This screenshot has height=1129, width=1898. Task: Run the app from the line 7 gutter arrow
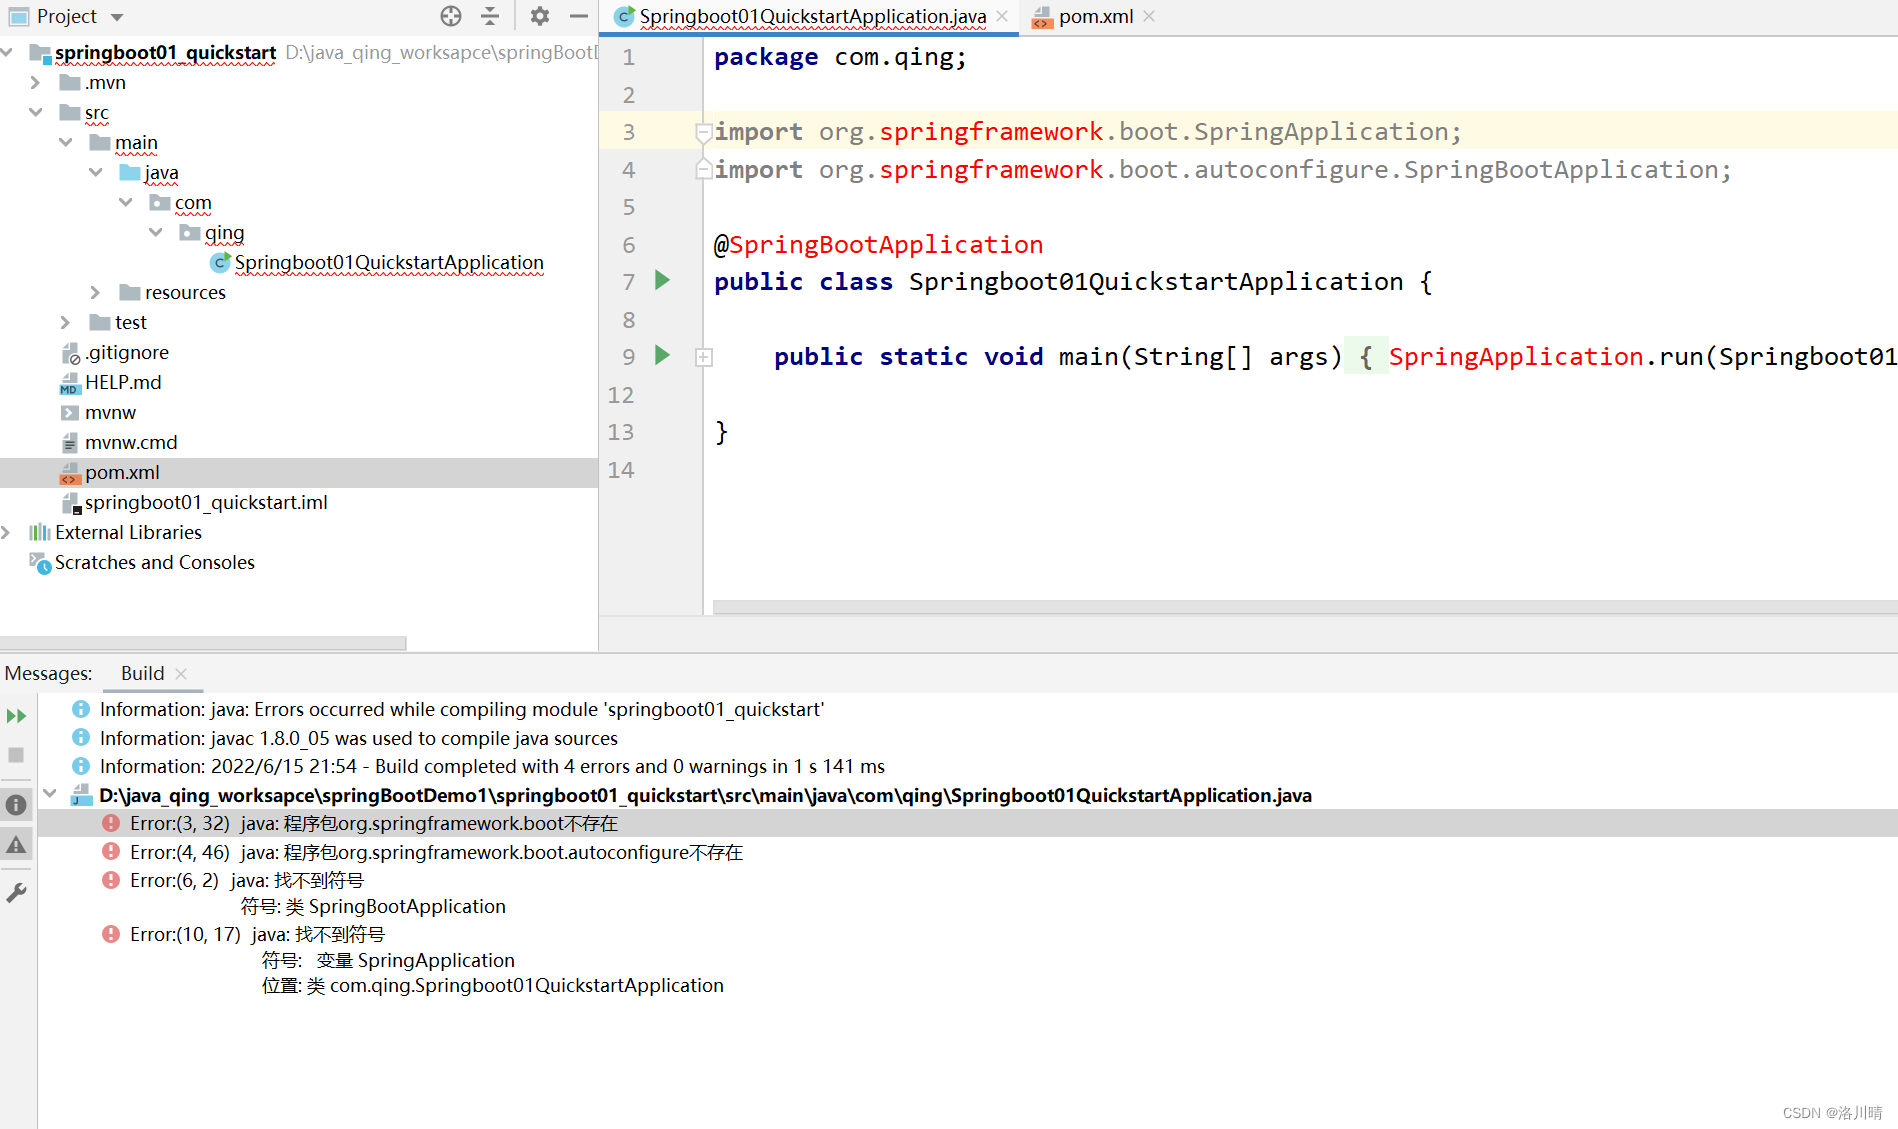pyautogui.click(x=662, y=281)
